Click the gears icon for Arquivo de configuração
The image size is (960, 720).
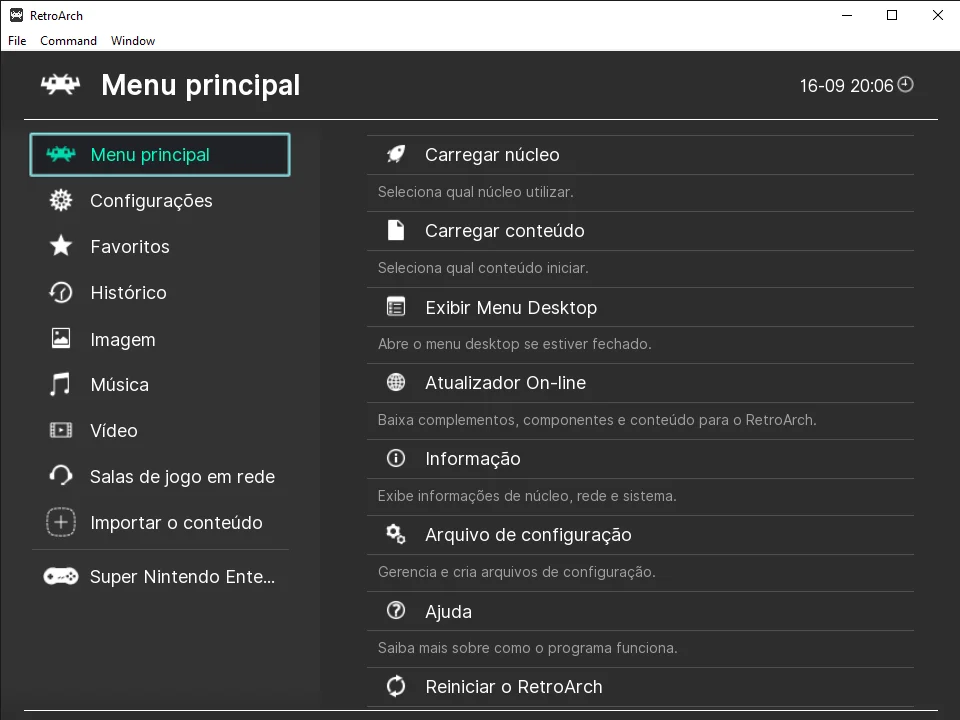tap(396, 534)
